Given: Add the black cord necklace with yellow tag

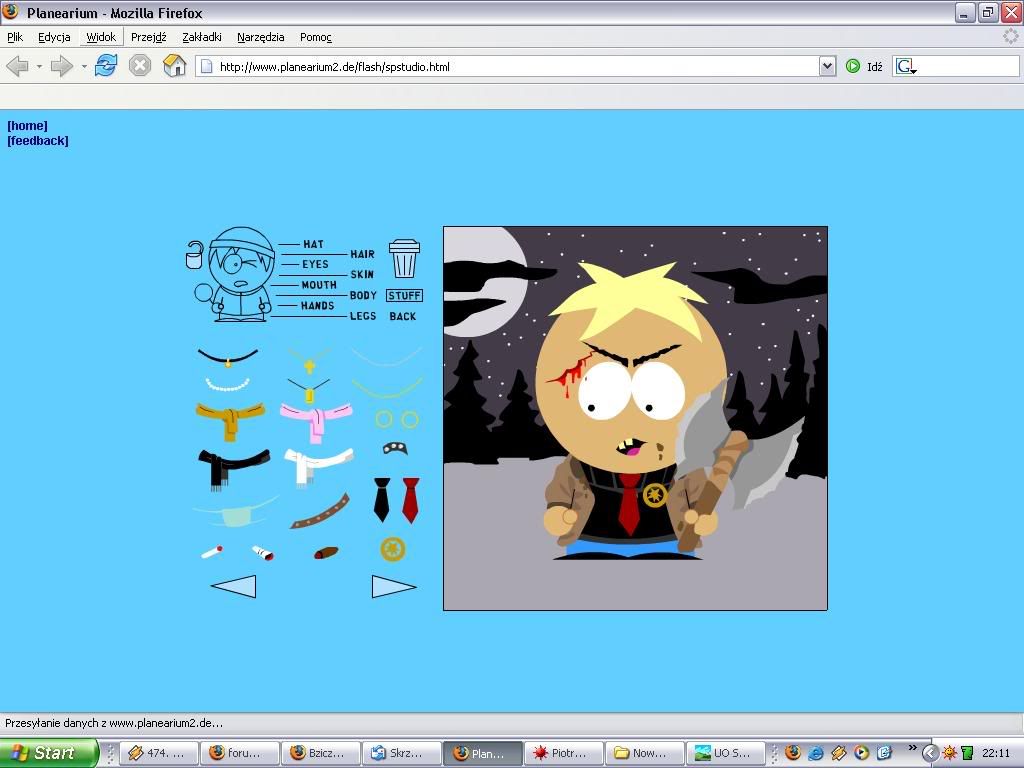Looking at the screenshot, I should [x=309, y=390].
